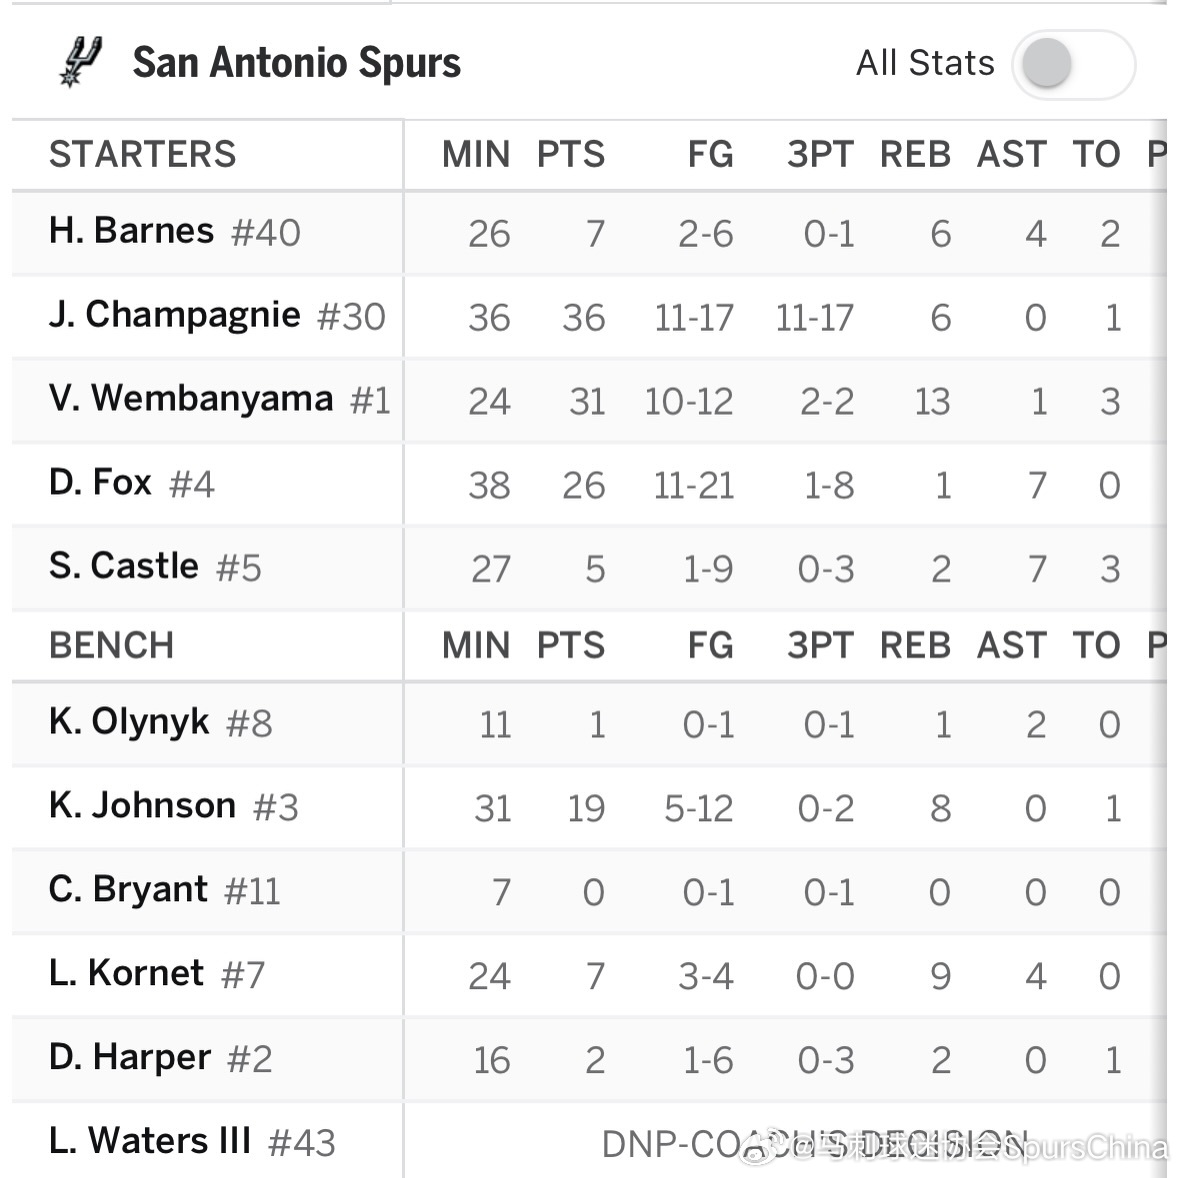Click the starters REB column header

tap(915, 155)
